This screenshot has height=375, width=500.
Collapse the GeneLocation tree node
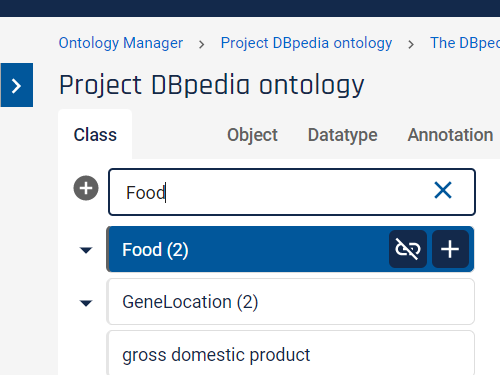tap(86, 303)
